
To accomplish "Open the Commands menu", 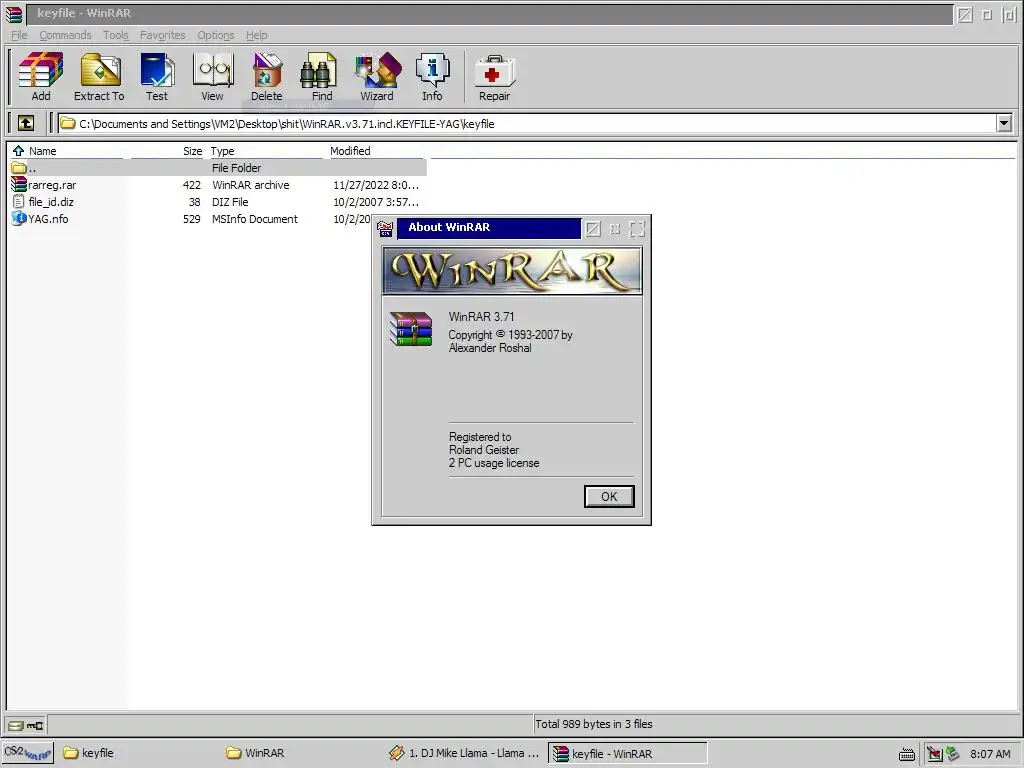I will pos(65,35).
